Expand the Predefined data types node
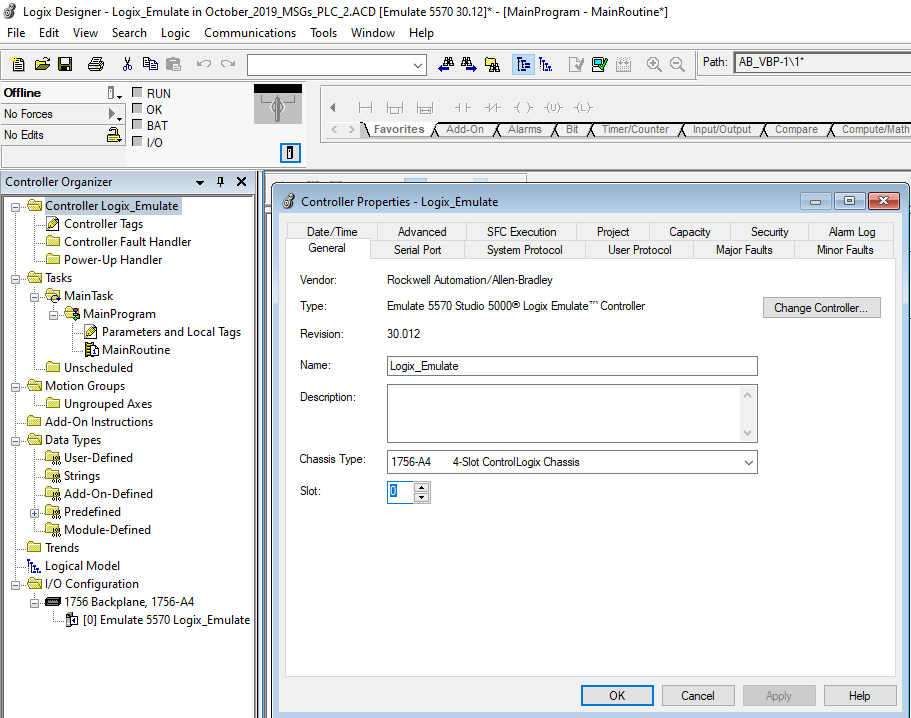 (35, 513)
